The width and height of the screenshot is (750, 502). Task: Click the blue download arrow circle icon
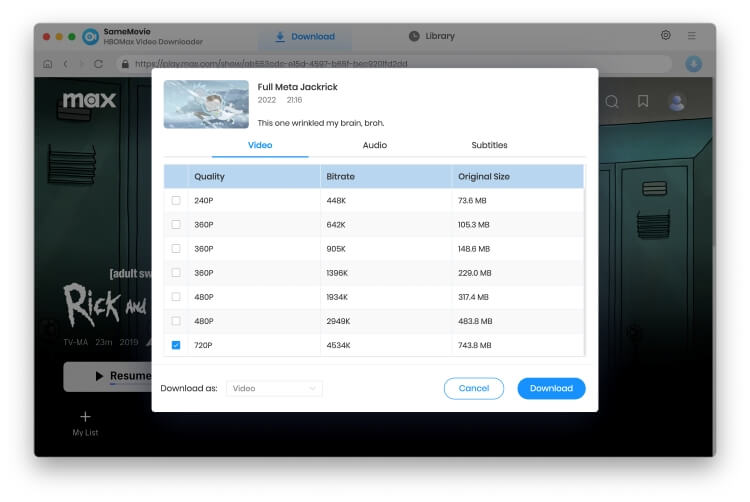tap(693, 64)
